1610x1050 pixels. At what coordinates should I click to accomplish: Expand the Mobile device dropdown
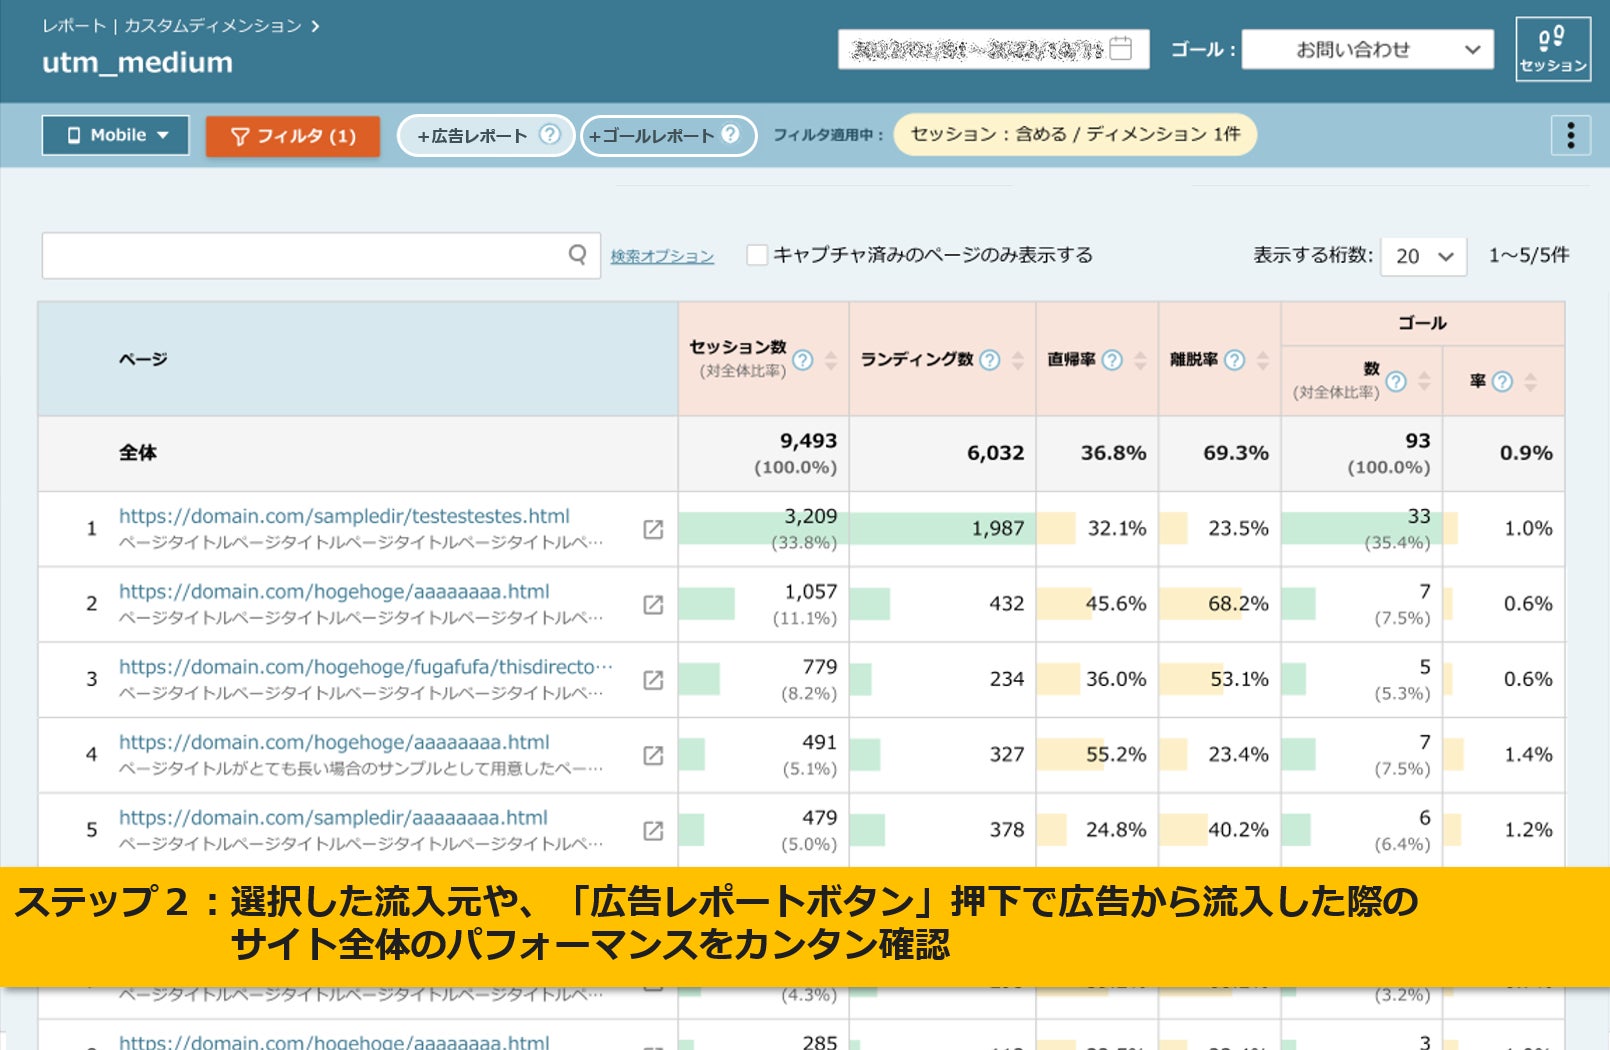(115, 135)
